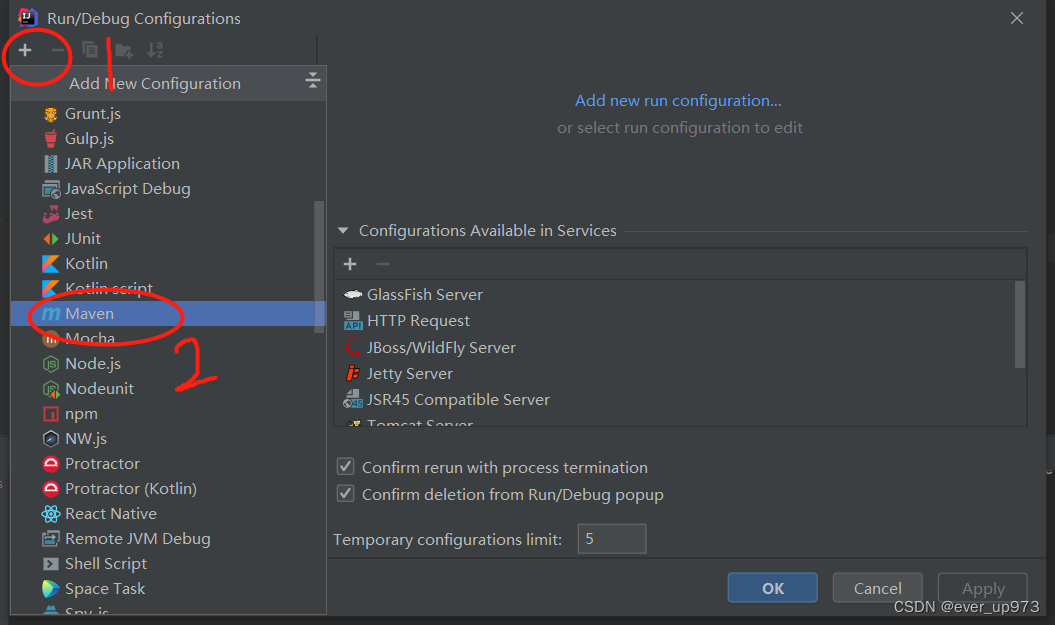Click the Apply button

[983, 588]
